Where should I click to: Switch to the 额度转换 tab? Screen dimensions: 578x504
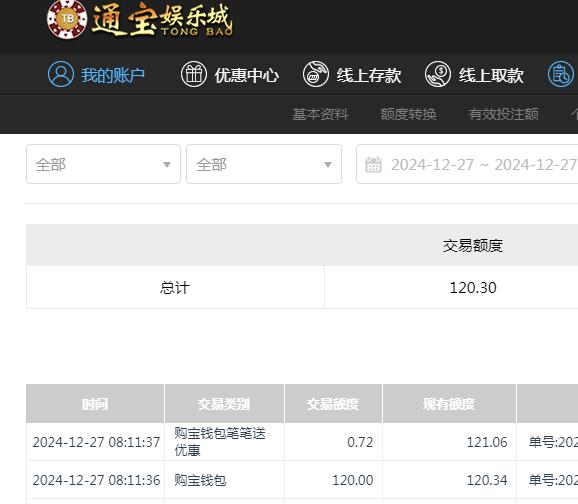(408, 114)
